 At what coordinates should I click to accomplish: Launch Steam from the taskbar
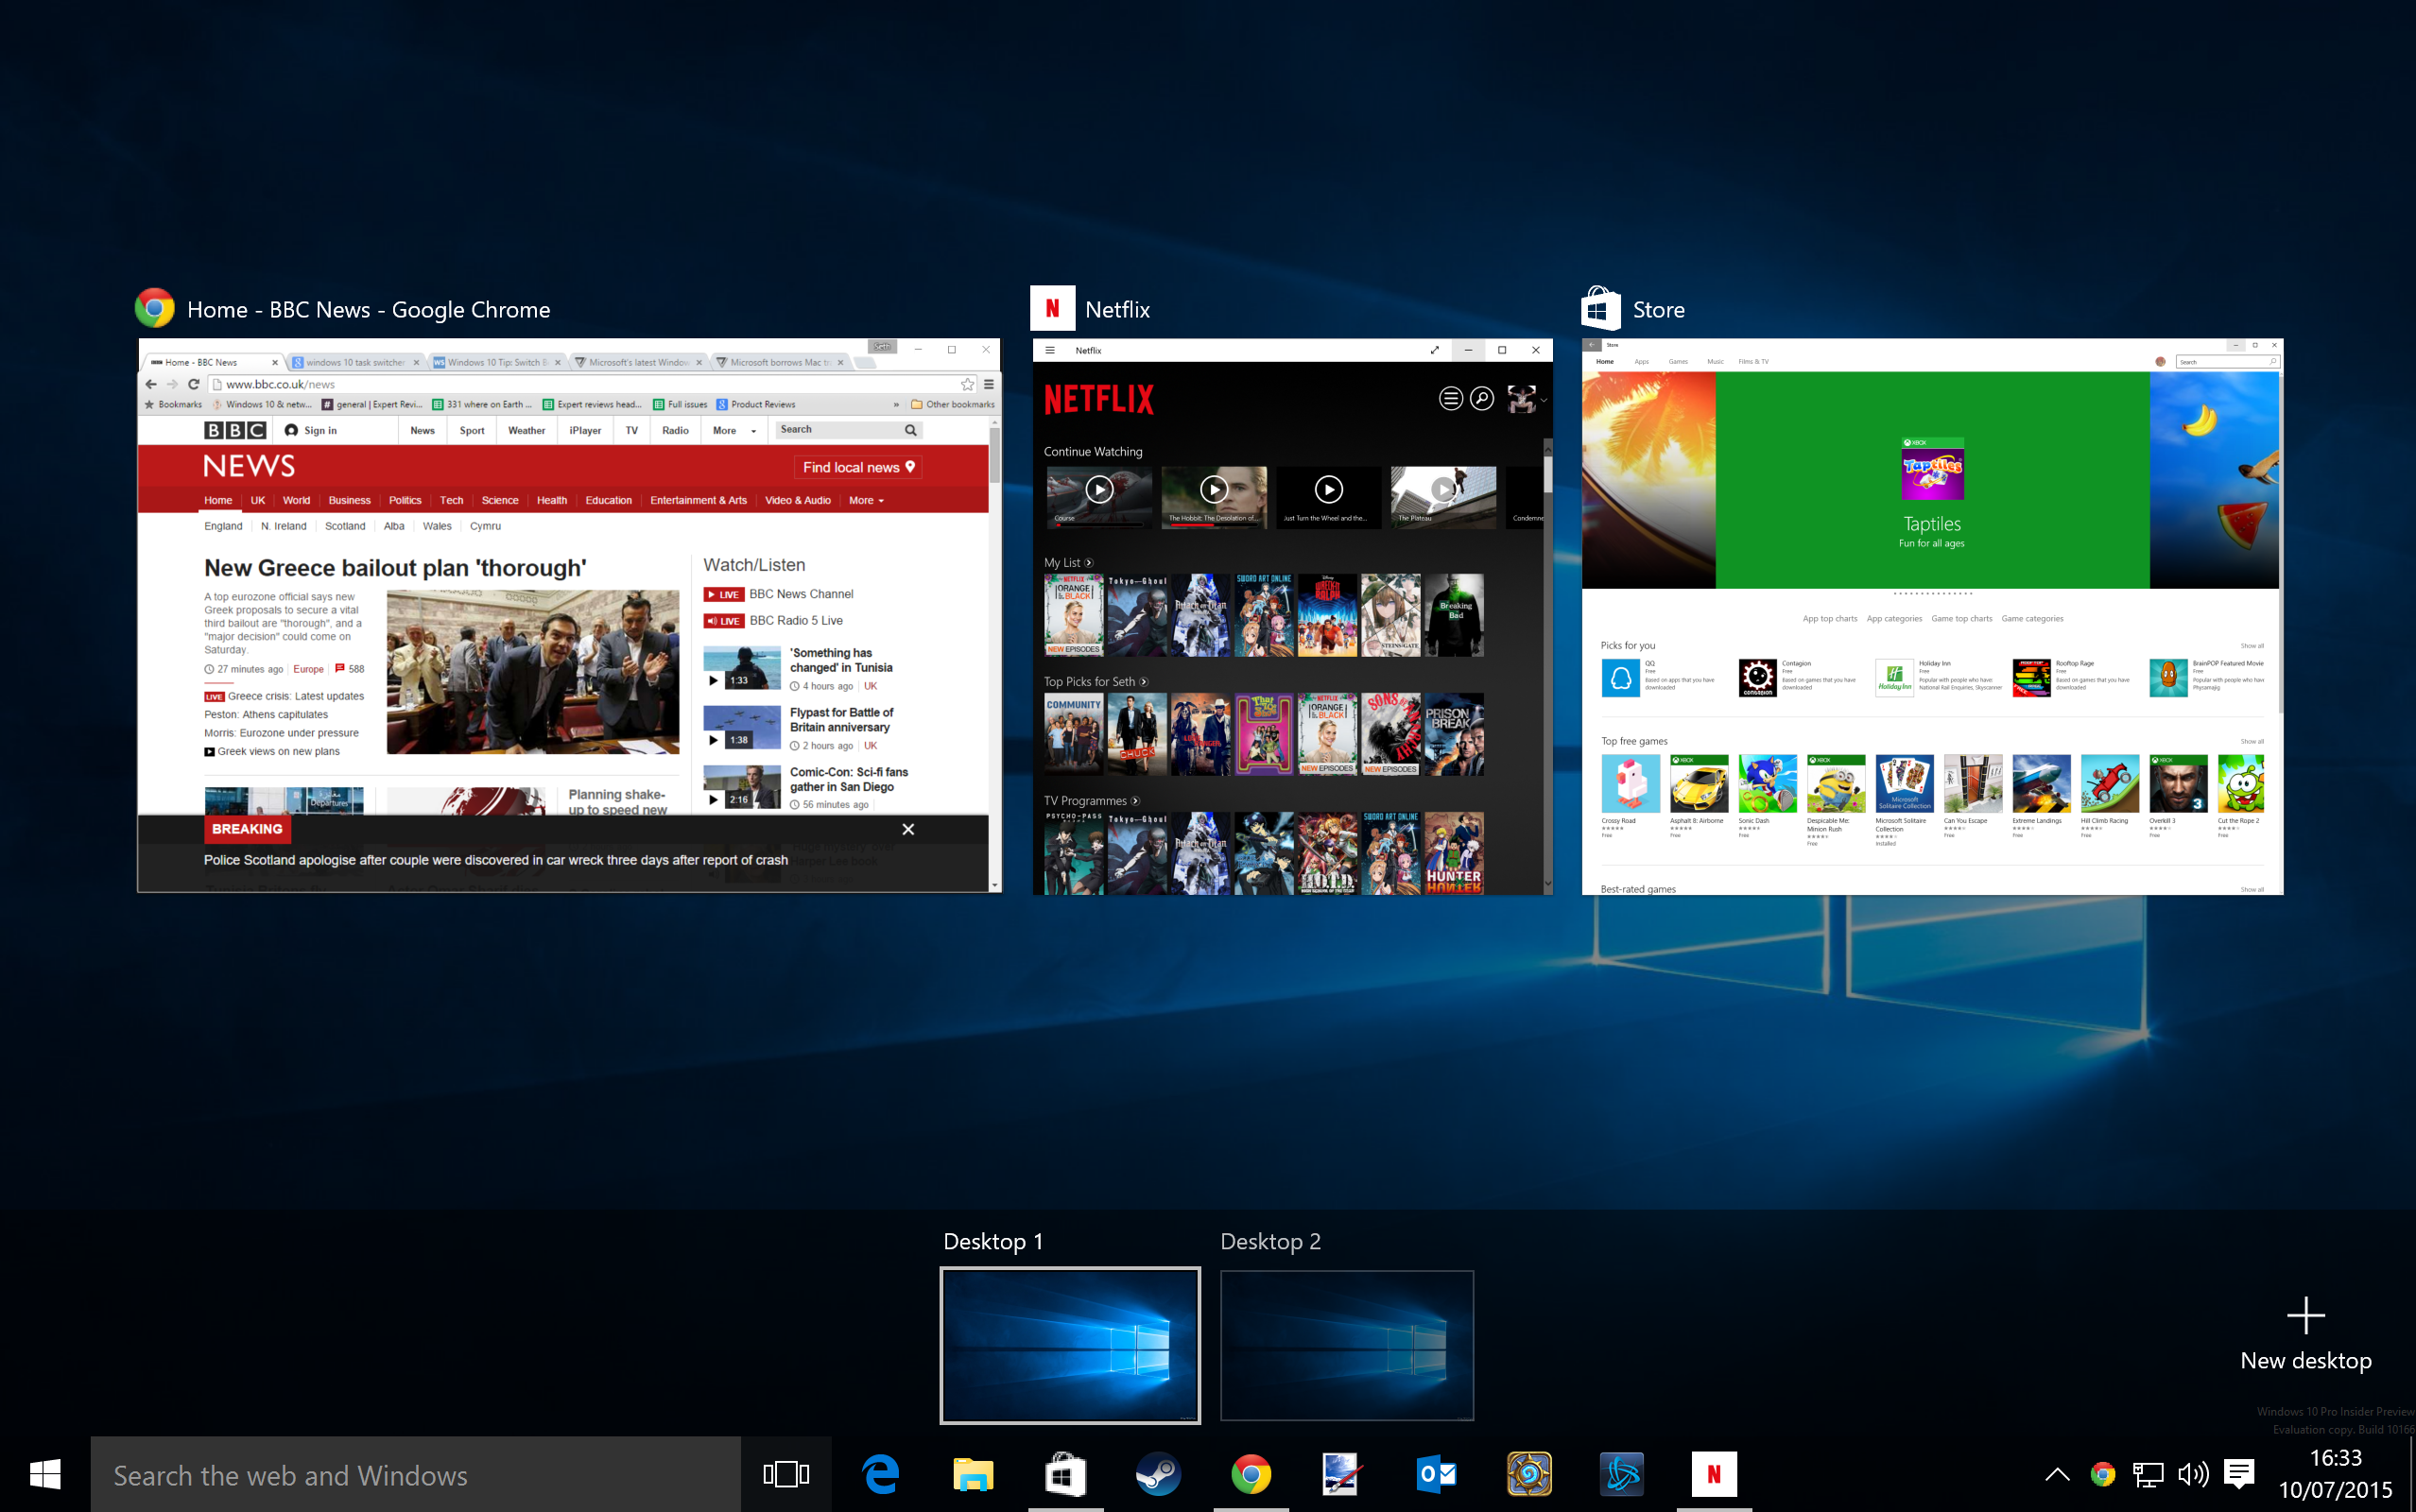click(1158, 1474)
